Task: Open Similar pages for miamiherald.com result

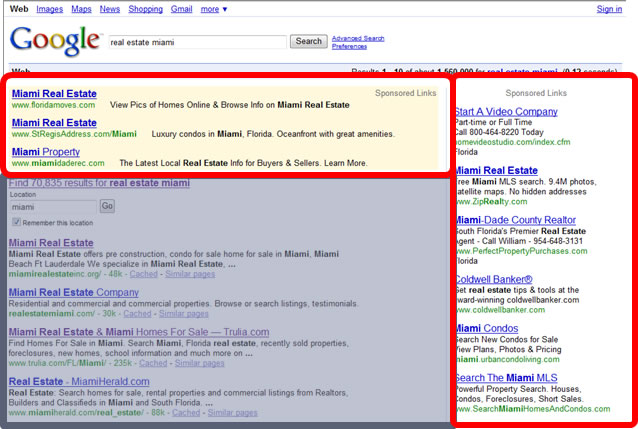Action: tap(232, 412)
